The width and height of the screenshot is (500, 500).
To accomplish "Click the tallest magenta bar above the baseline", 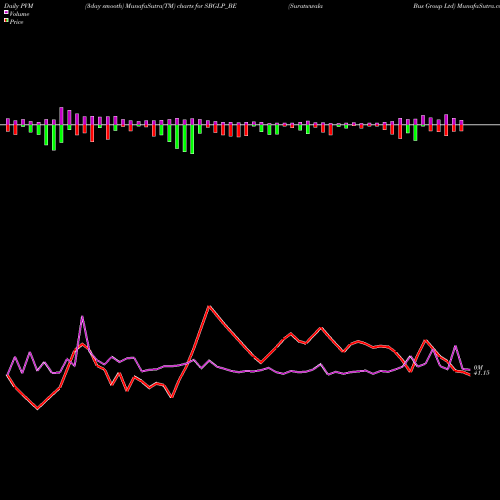I will 61,116.
